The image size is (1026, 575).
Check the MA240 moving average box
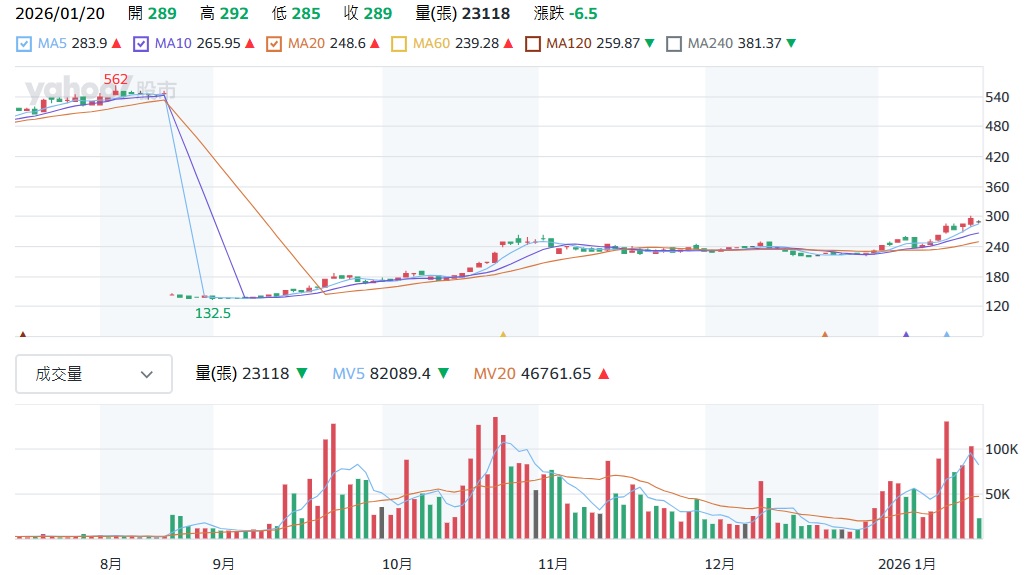pos(674,44)
